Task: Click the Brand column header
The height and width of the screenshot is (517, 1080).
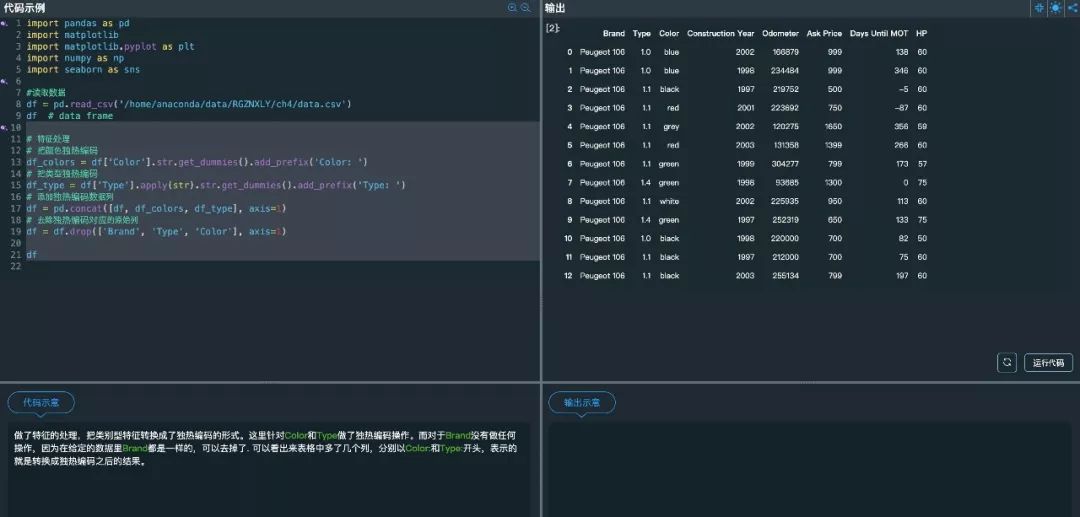Action: point(614,33)
